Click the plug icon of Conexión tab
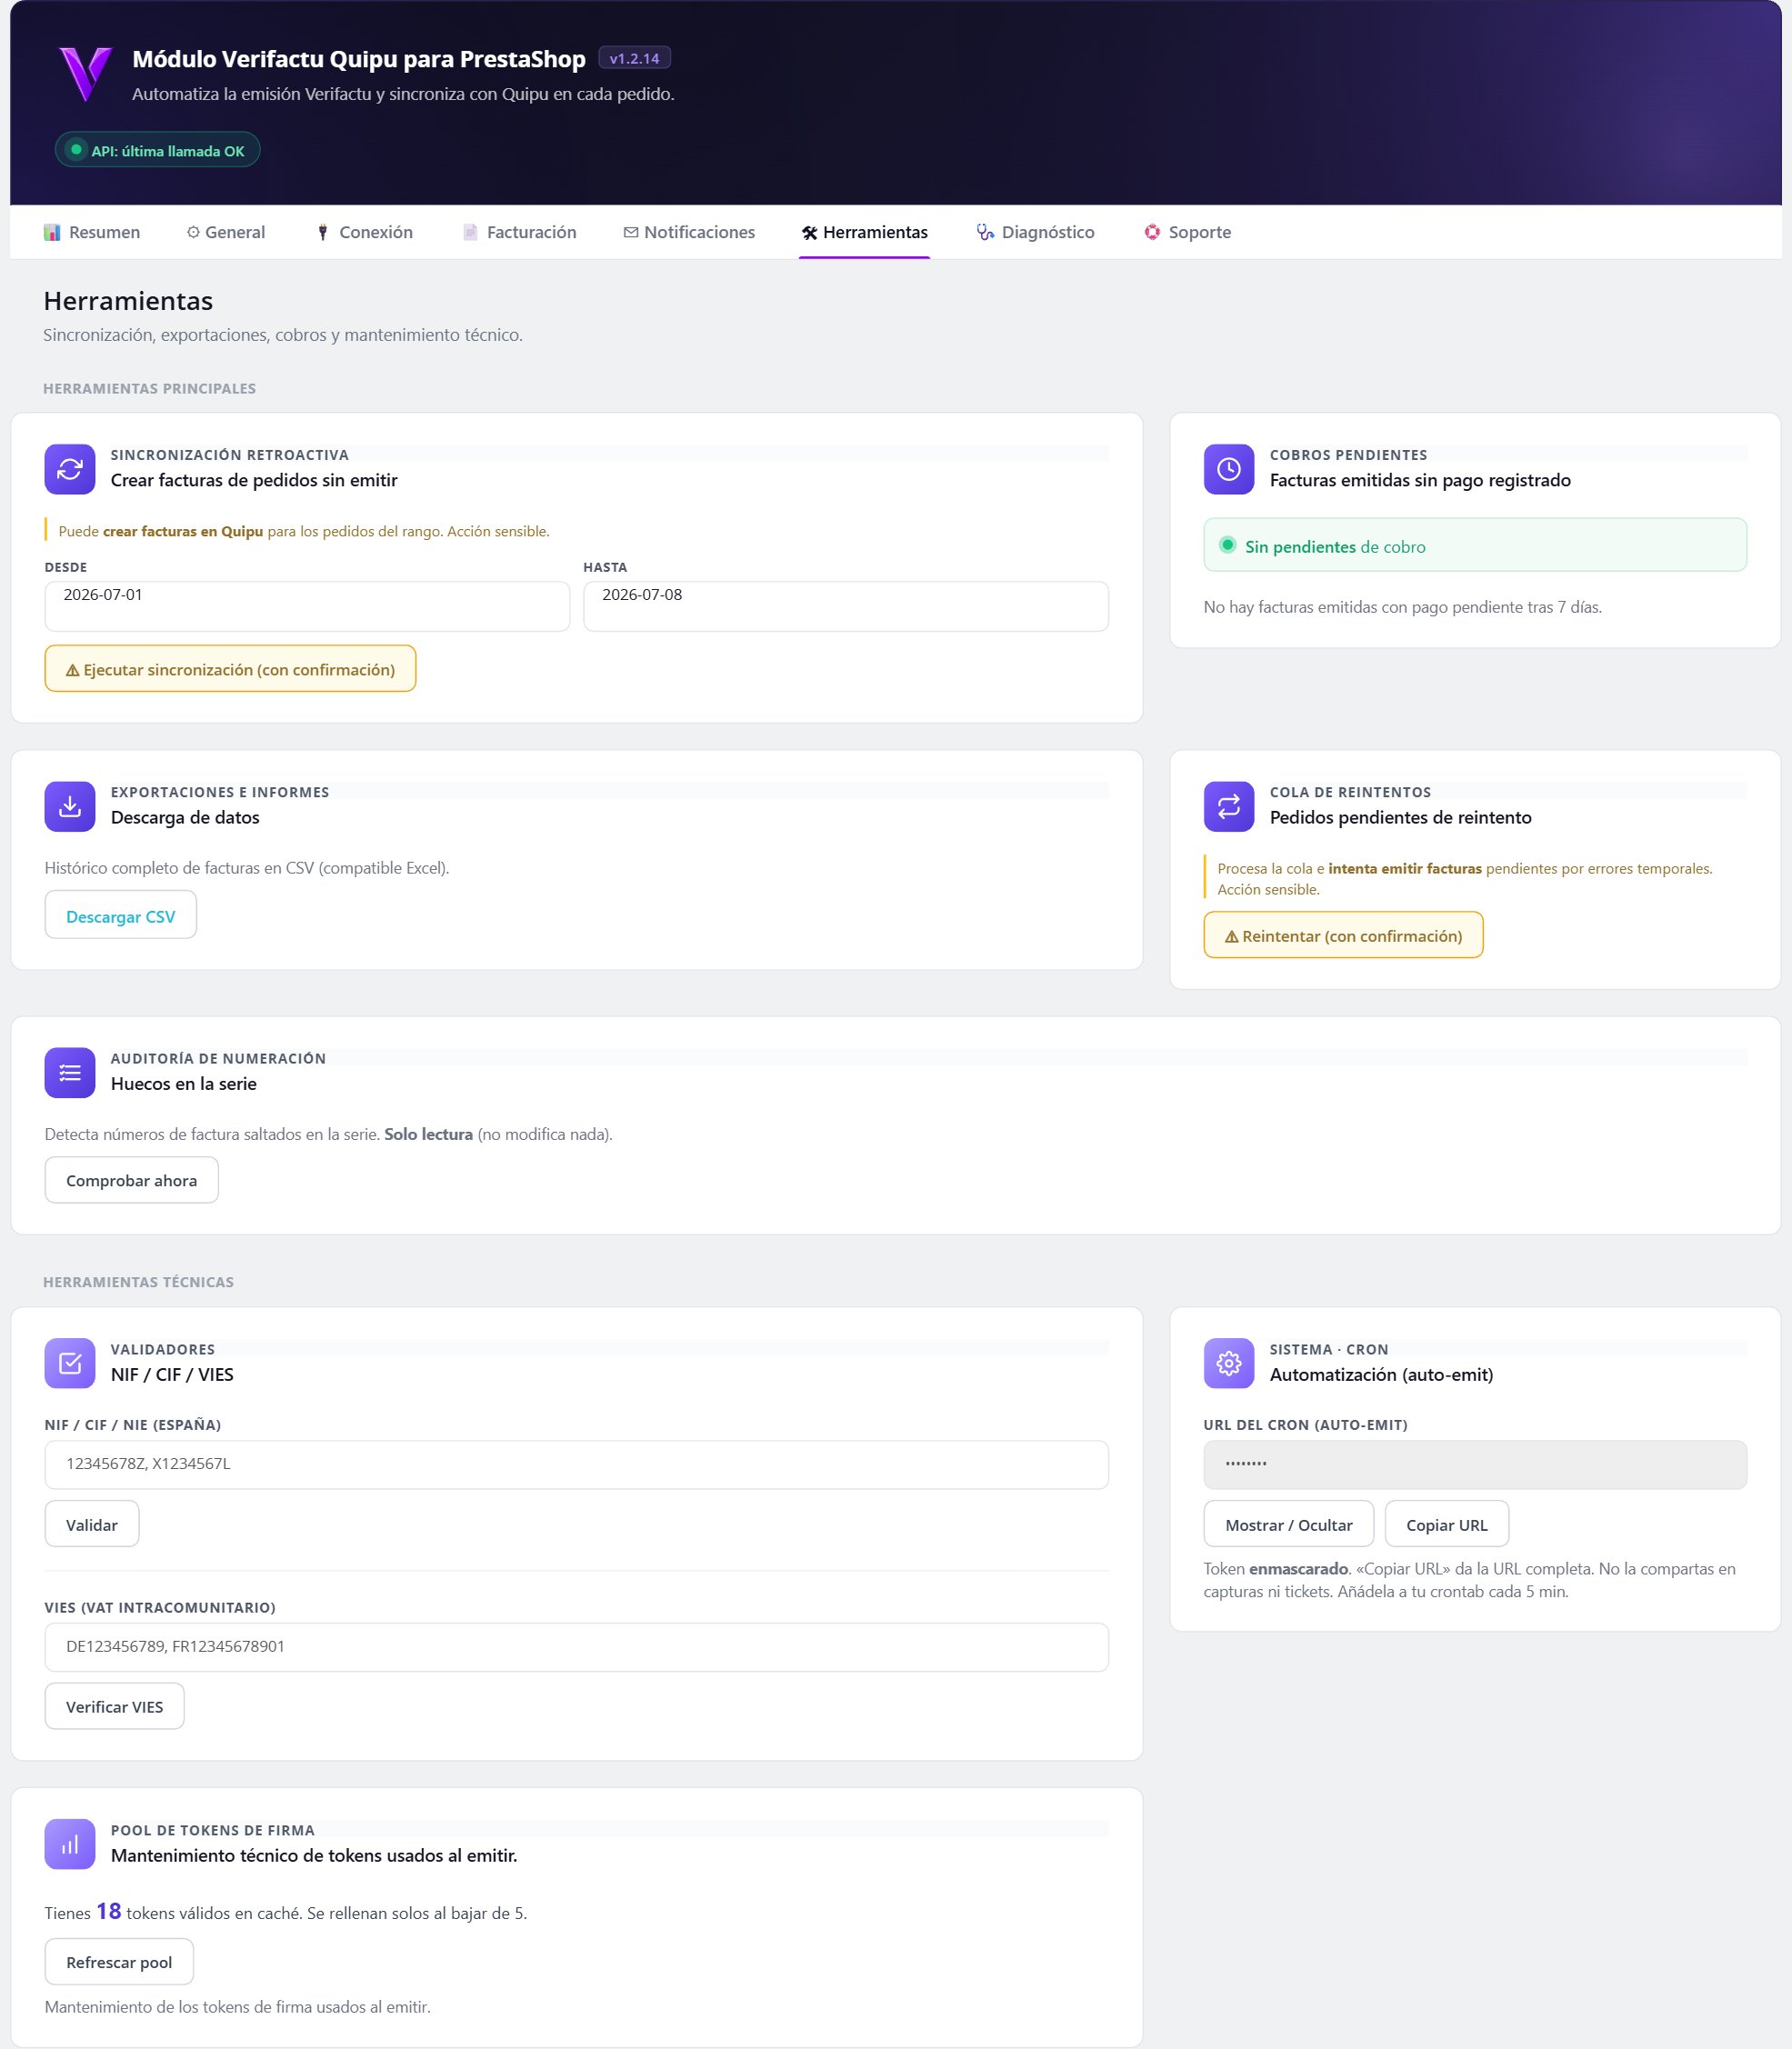Viewport: 1792px width, 2049px height. pos(323,232)
